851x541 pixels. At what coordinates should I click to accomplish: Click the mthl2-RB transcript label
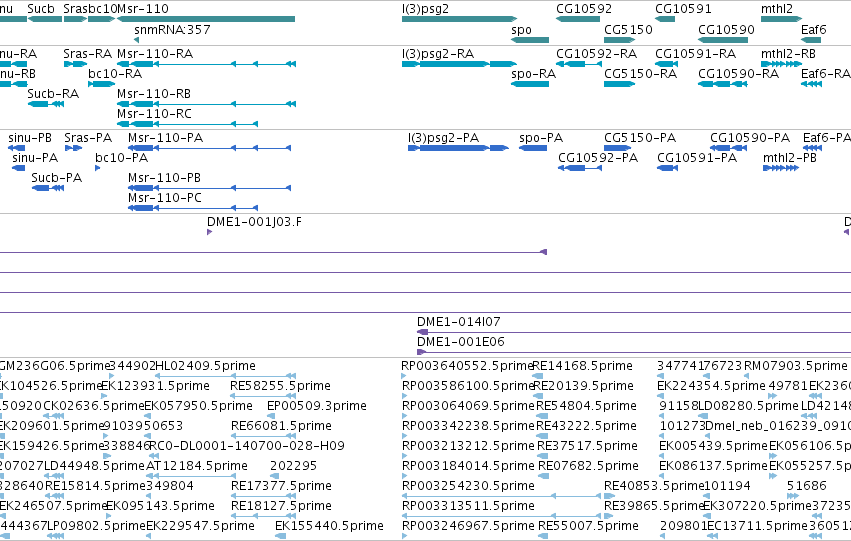789,54
